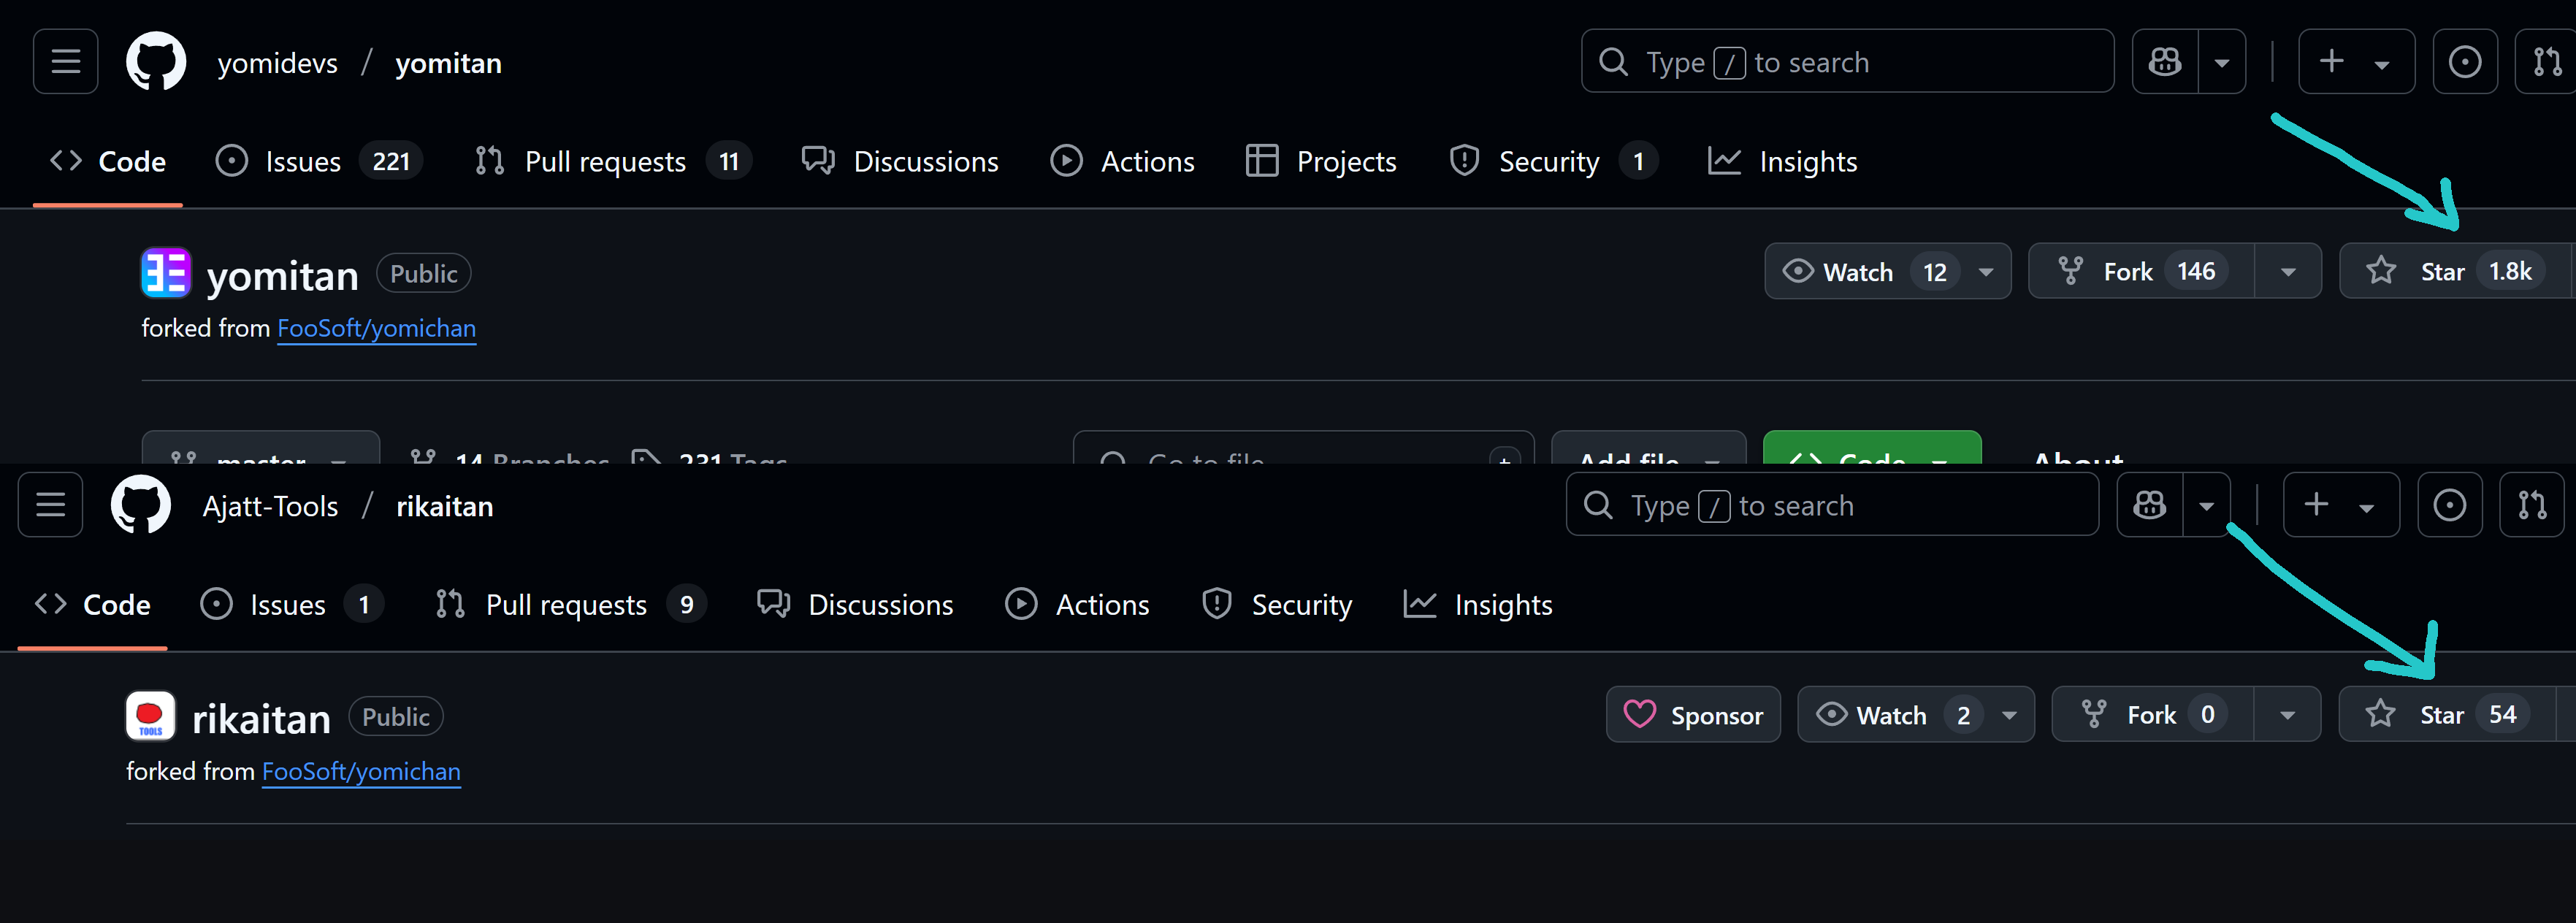Open yomitan's Projects tab
2576x923 pixels.
tap(1320, 161)
